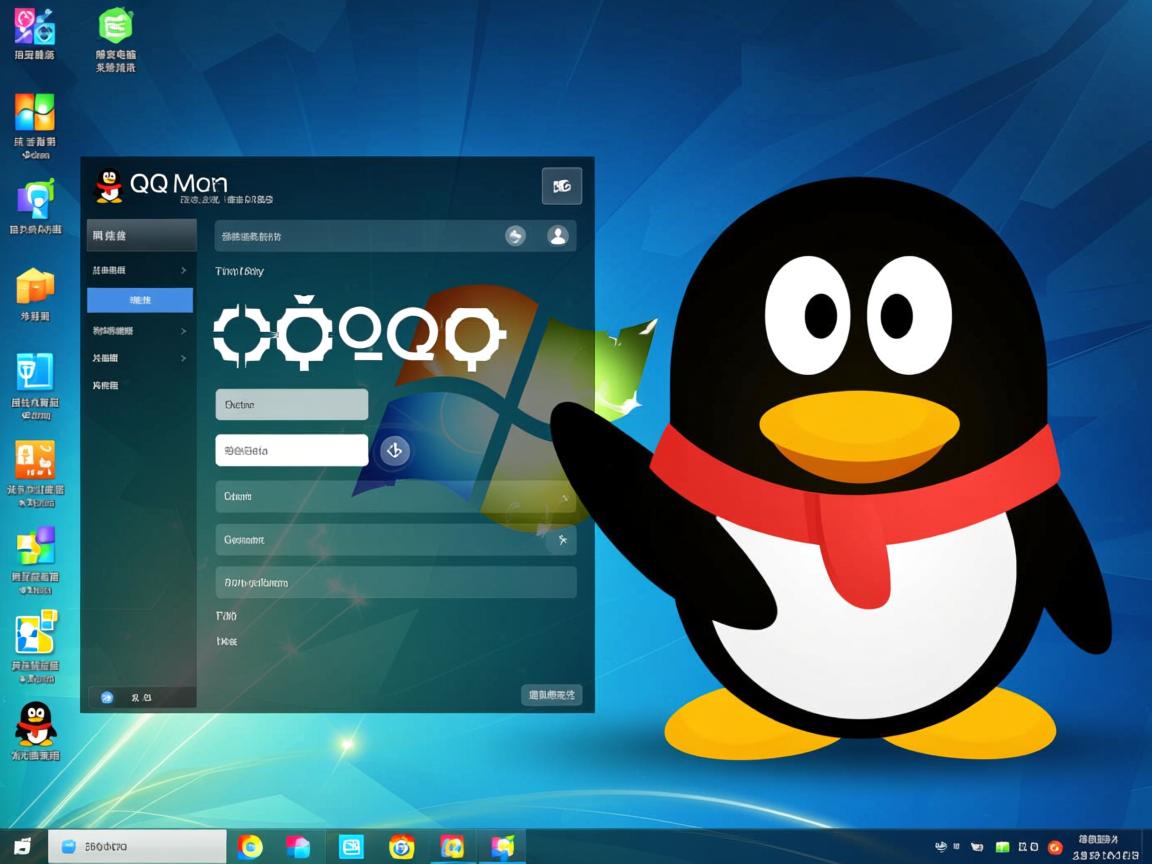Screen dimensions: 1152x864
Task: Click the Start button on the taskbar
Action: point(22,847)
